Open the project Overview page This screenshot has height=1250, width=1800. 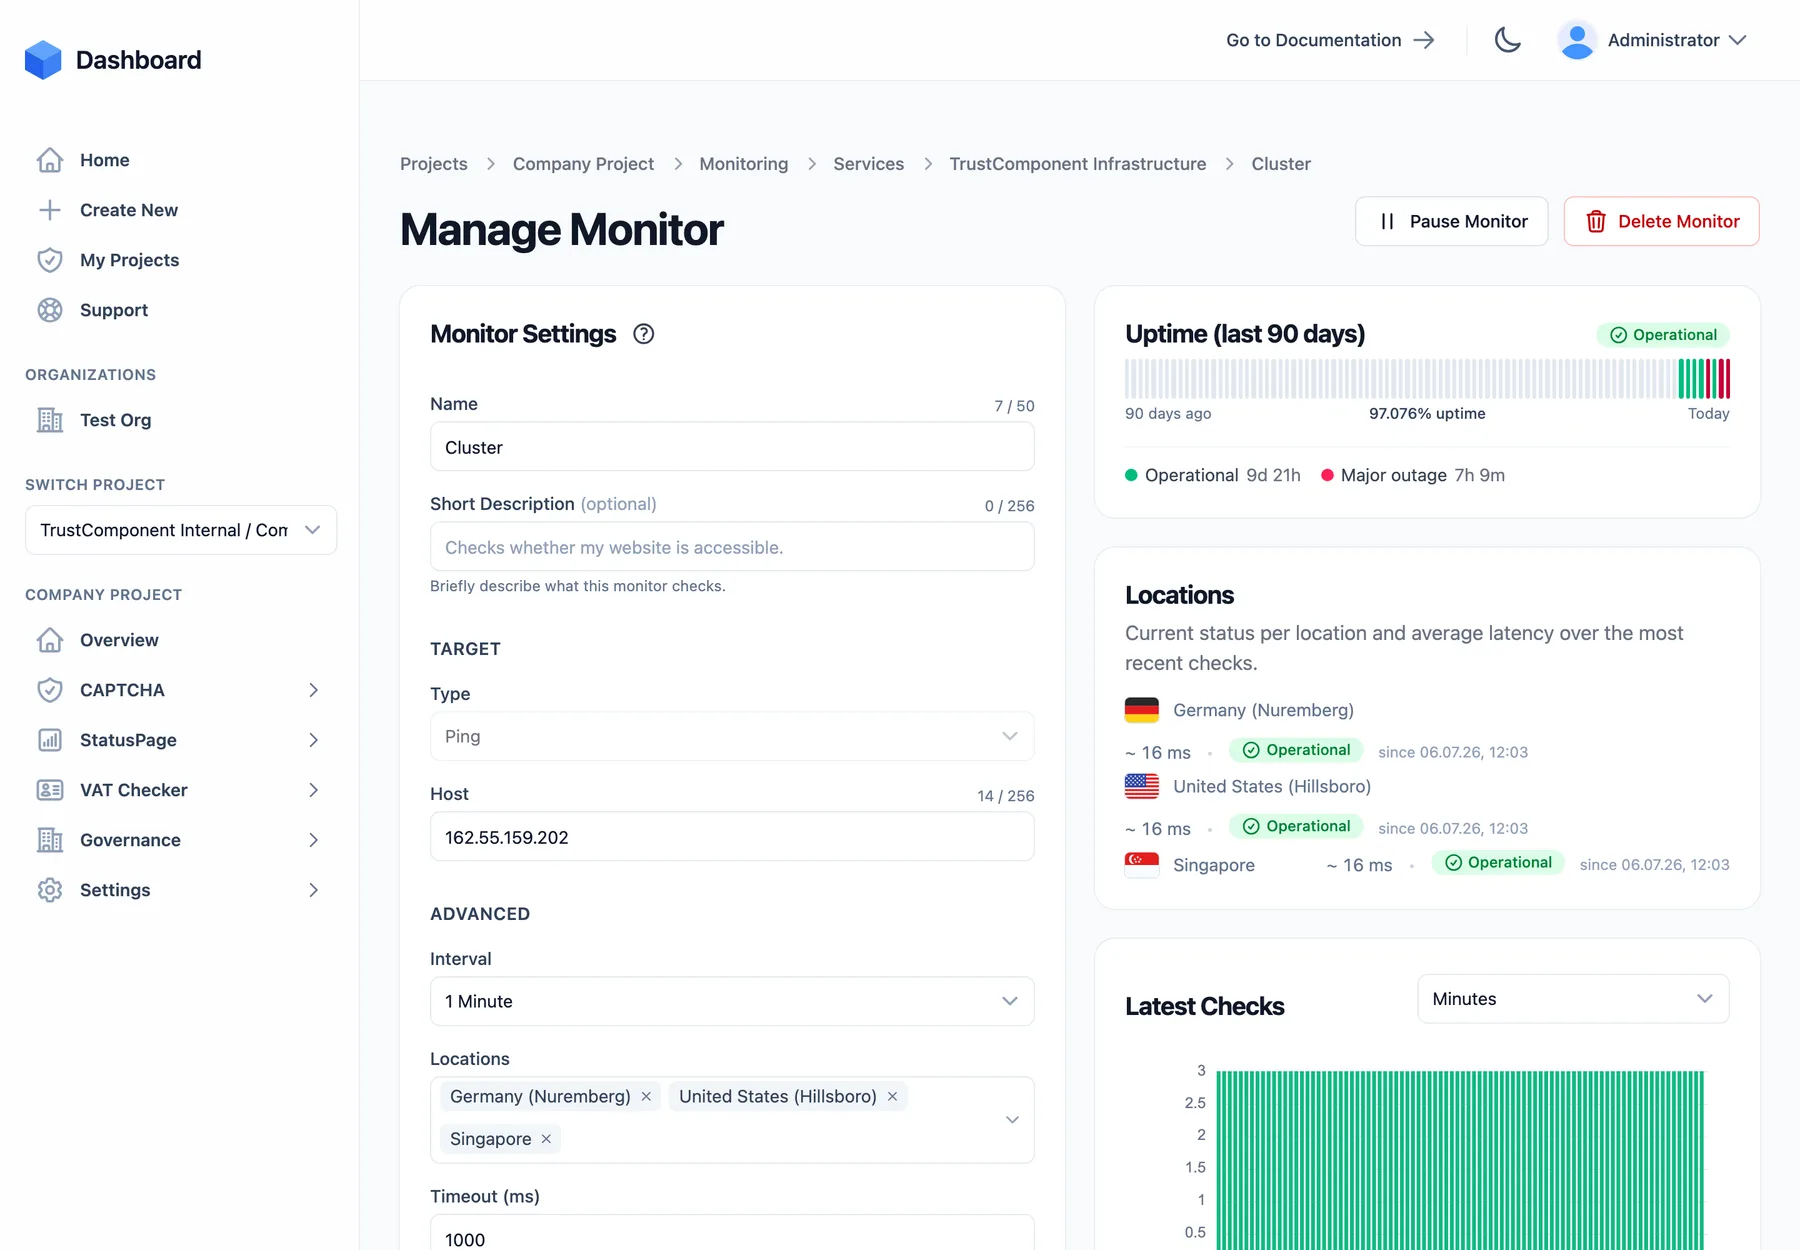pyautogui.click(x=119, y=640)
